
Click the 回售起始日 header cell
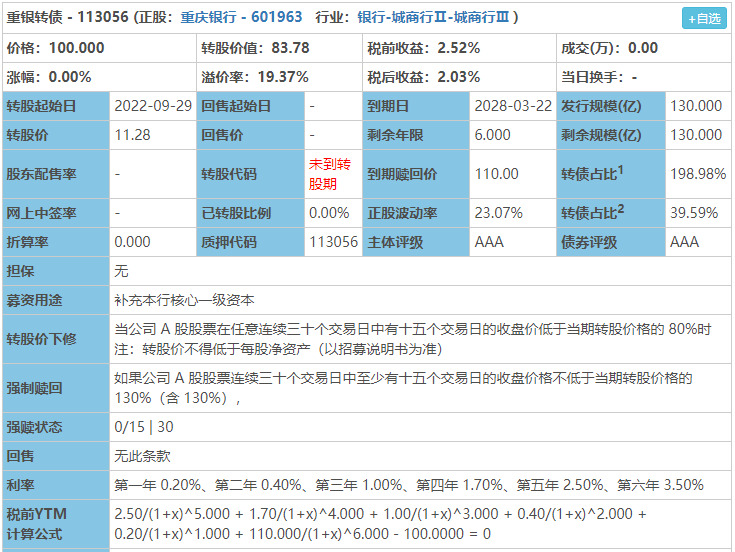[x=251, y=106]
